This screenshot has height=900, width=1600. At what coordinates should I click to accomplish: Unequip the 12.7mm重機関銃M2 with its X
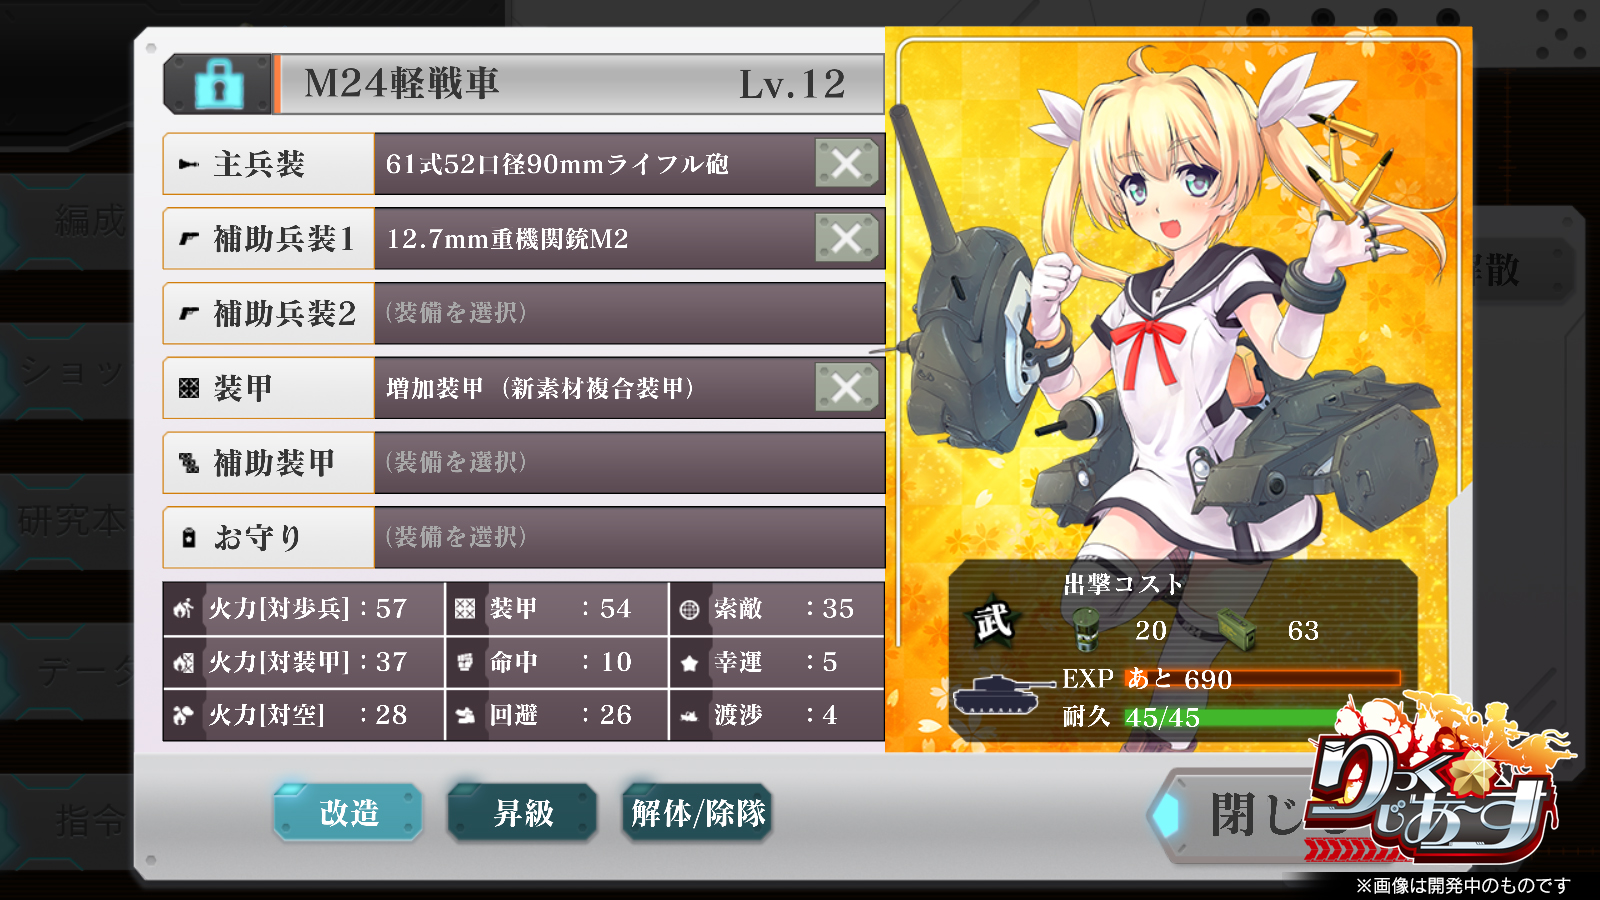[846, 238]
